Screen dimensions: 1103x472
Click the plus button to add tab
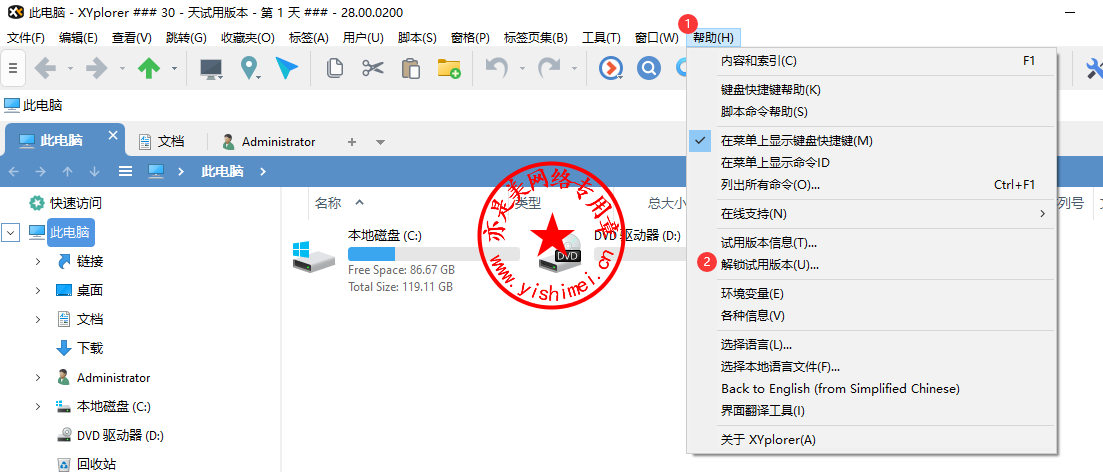click(x=351, y=142)
